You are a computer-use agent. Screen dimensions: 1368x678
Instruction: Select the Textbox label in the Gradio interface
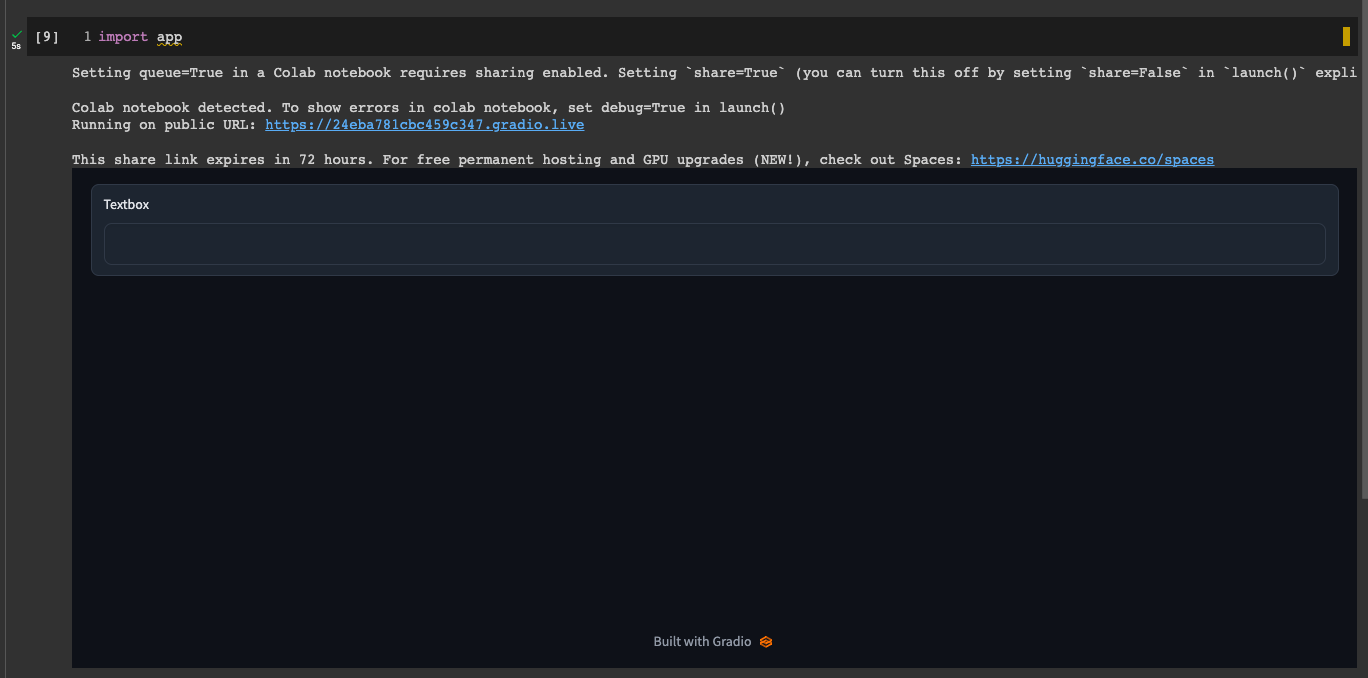click(x=126, y=204)
